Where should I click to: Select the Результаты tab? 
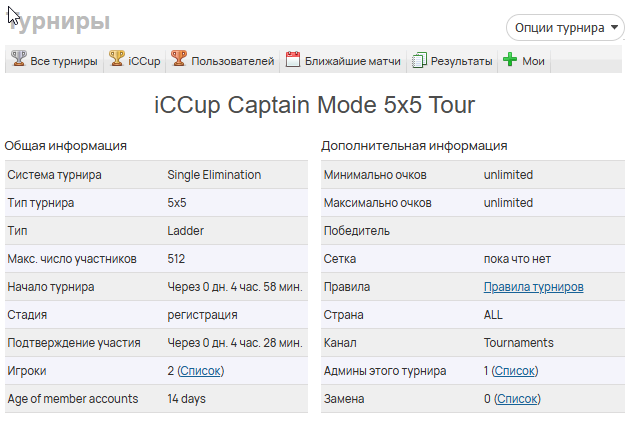click(x=452, y=60)
